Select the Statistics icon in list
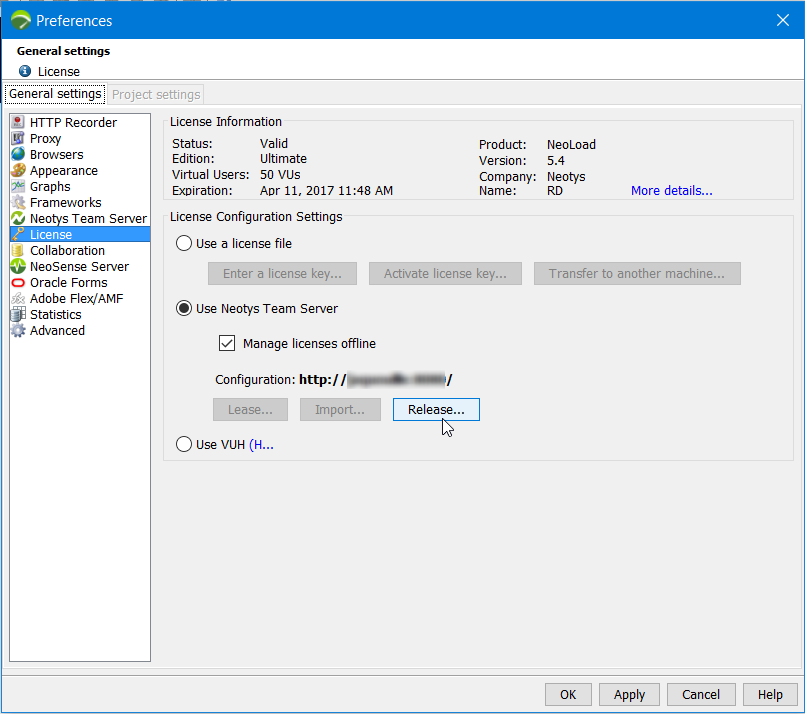Image resolution: width=805 pixels, height=714 pixels. (18, 315)
